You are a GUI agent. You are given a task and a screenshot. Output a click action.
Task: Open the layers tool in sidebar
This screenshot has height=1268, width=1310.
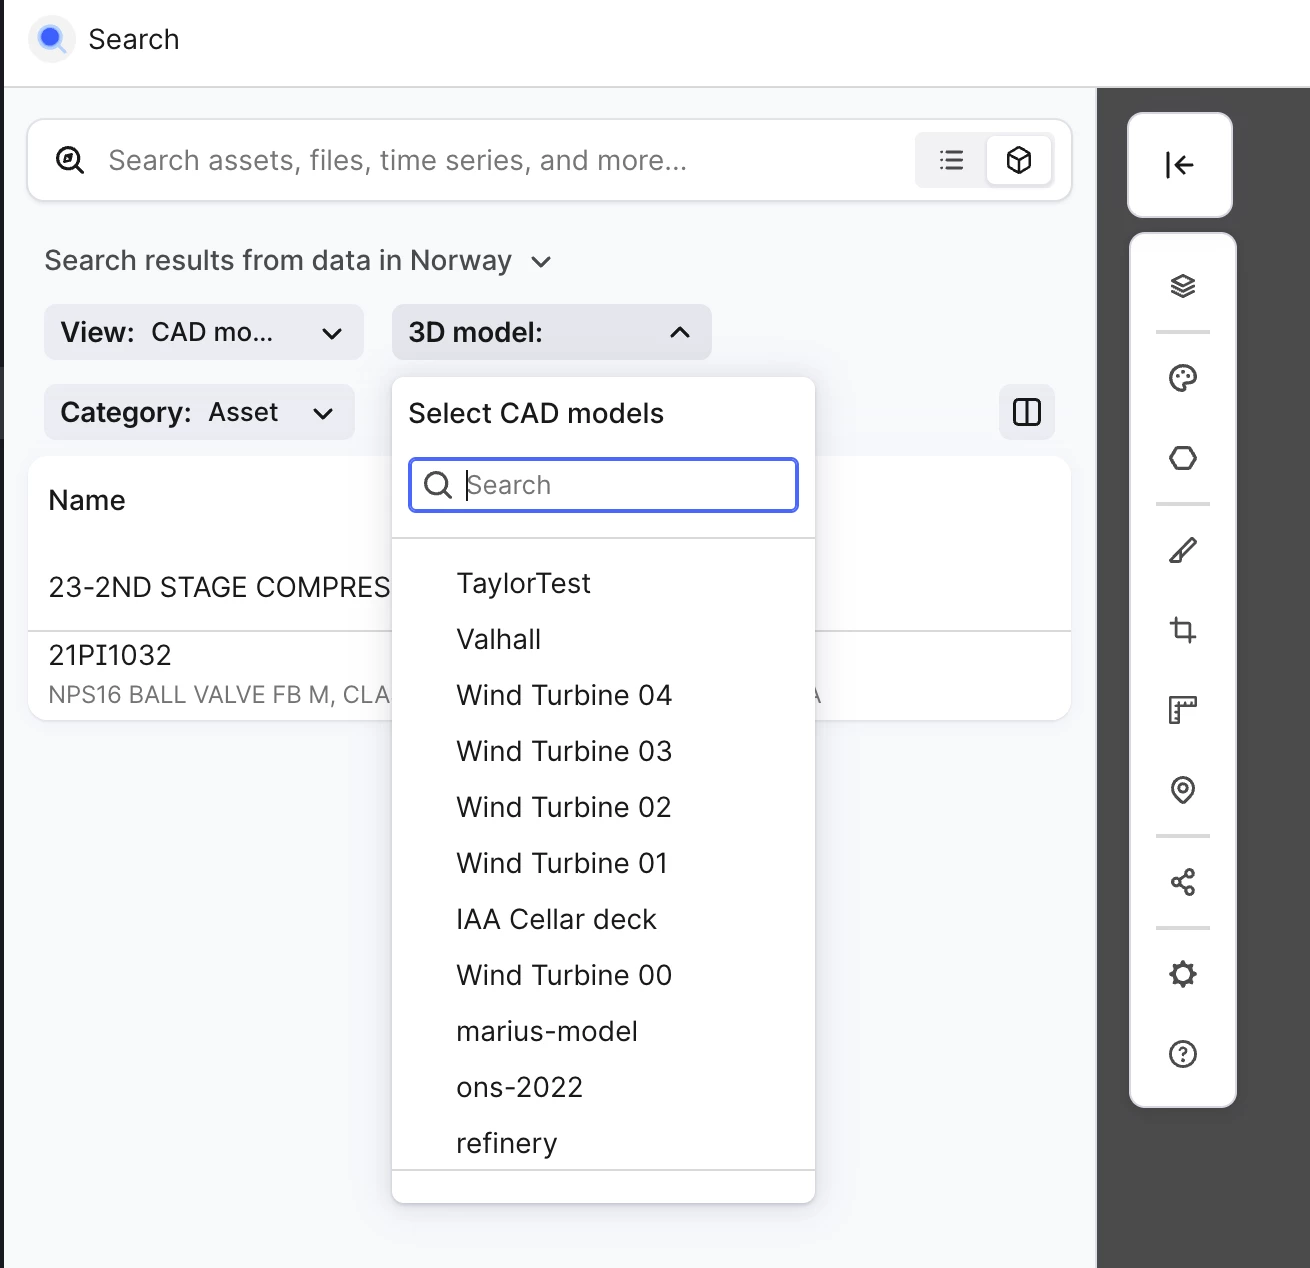click(x=1183, y=287)
